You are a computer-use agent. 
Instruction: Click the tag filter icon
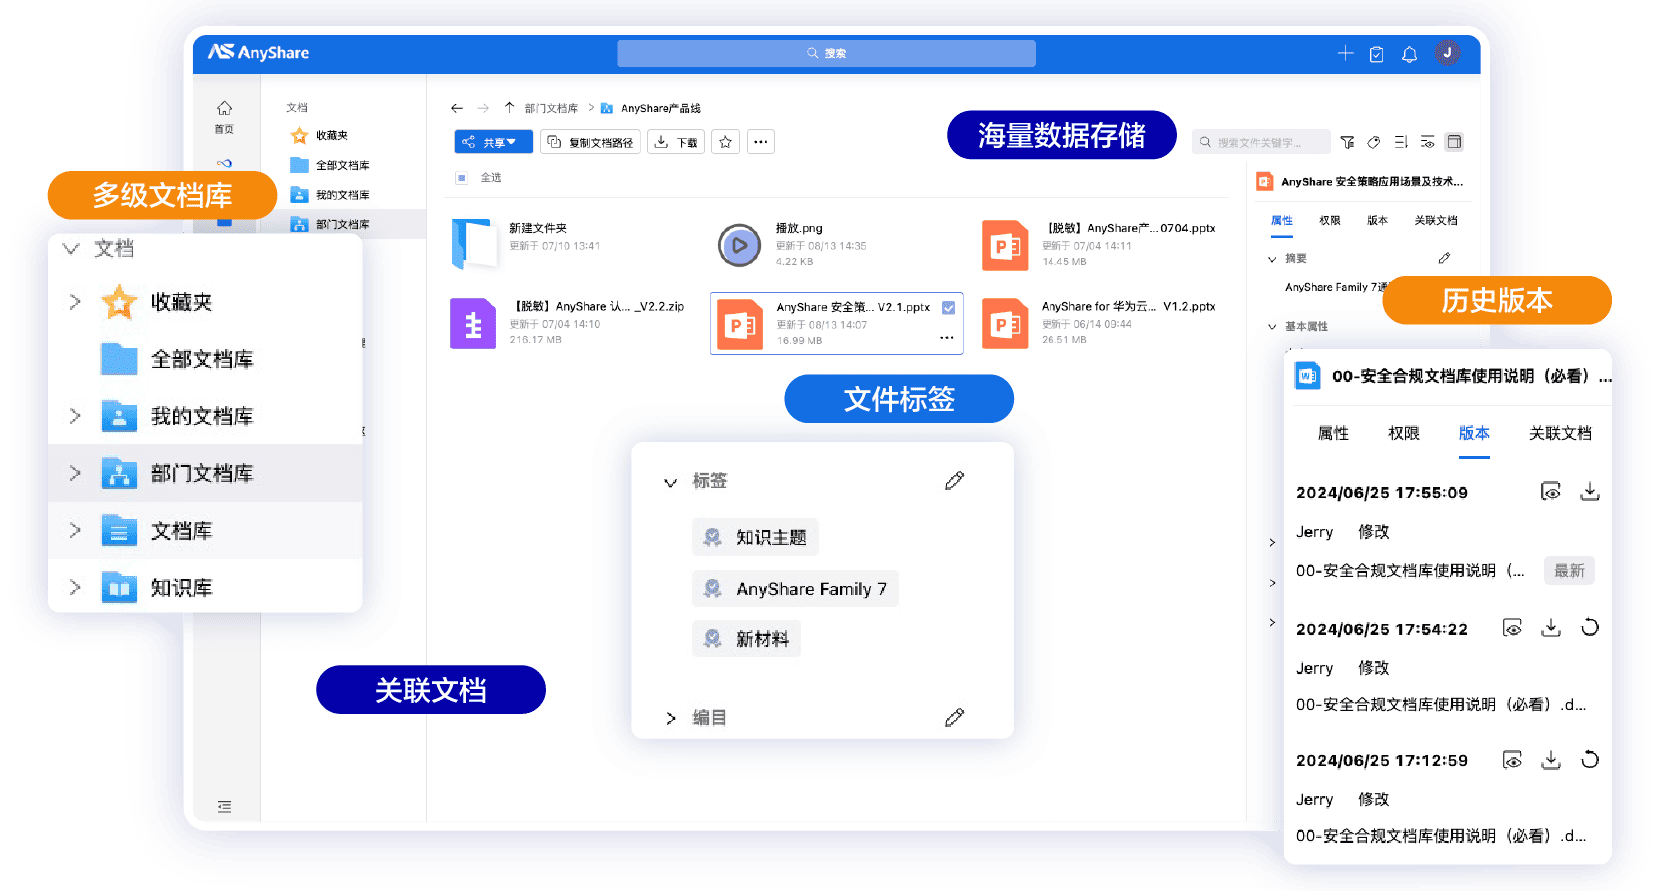[1374, 142]
